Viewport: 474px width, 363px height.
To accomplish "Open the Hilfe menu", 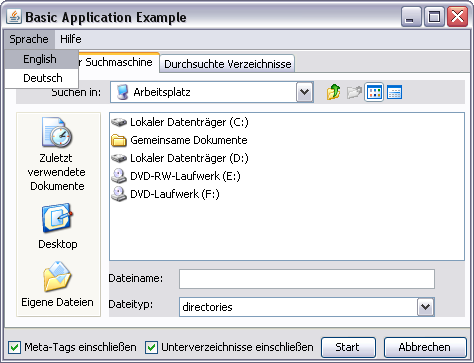I will click(x=71, y=39).
